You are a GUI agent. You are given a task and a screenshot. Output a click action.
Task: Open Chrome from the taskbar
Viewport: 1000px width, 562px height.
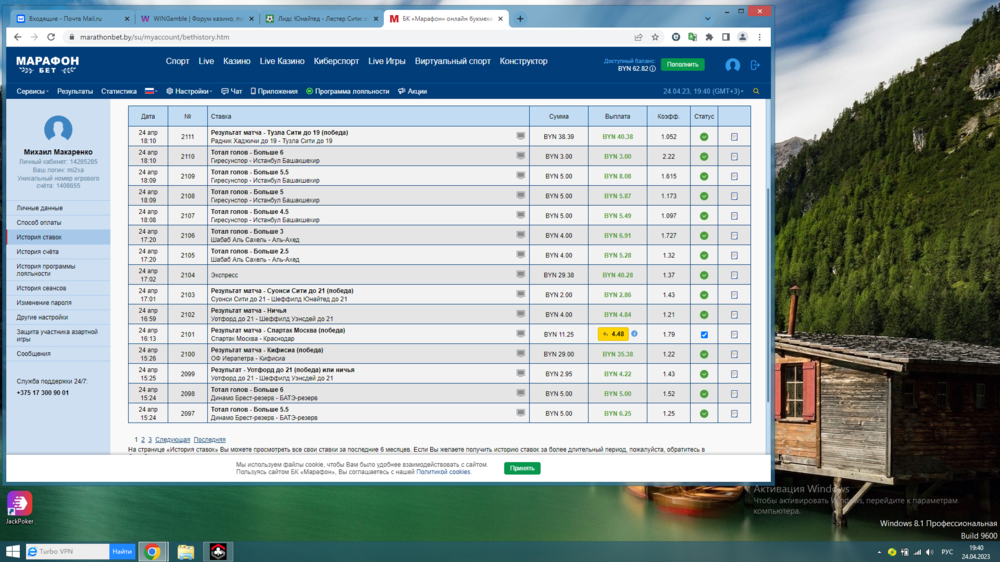(152, 551)
